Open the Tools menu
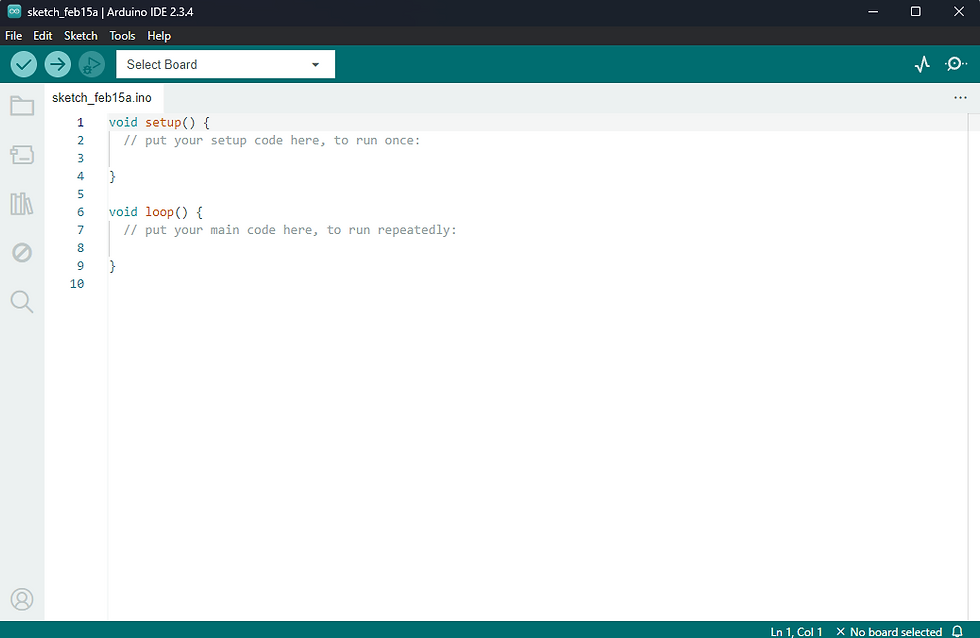Screen dimensions: 980x638 [122, 36]
